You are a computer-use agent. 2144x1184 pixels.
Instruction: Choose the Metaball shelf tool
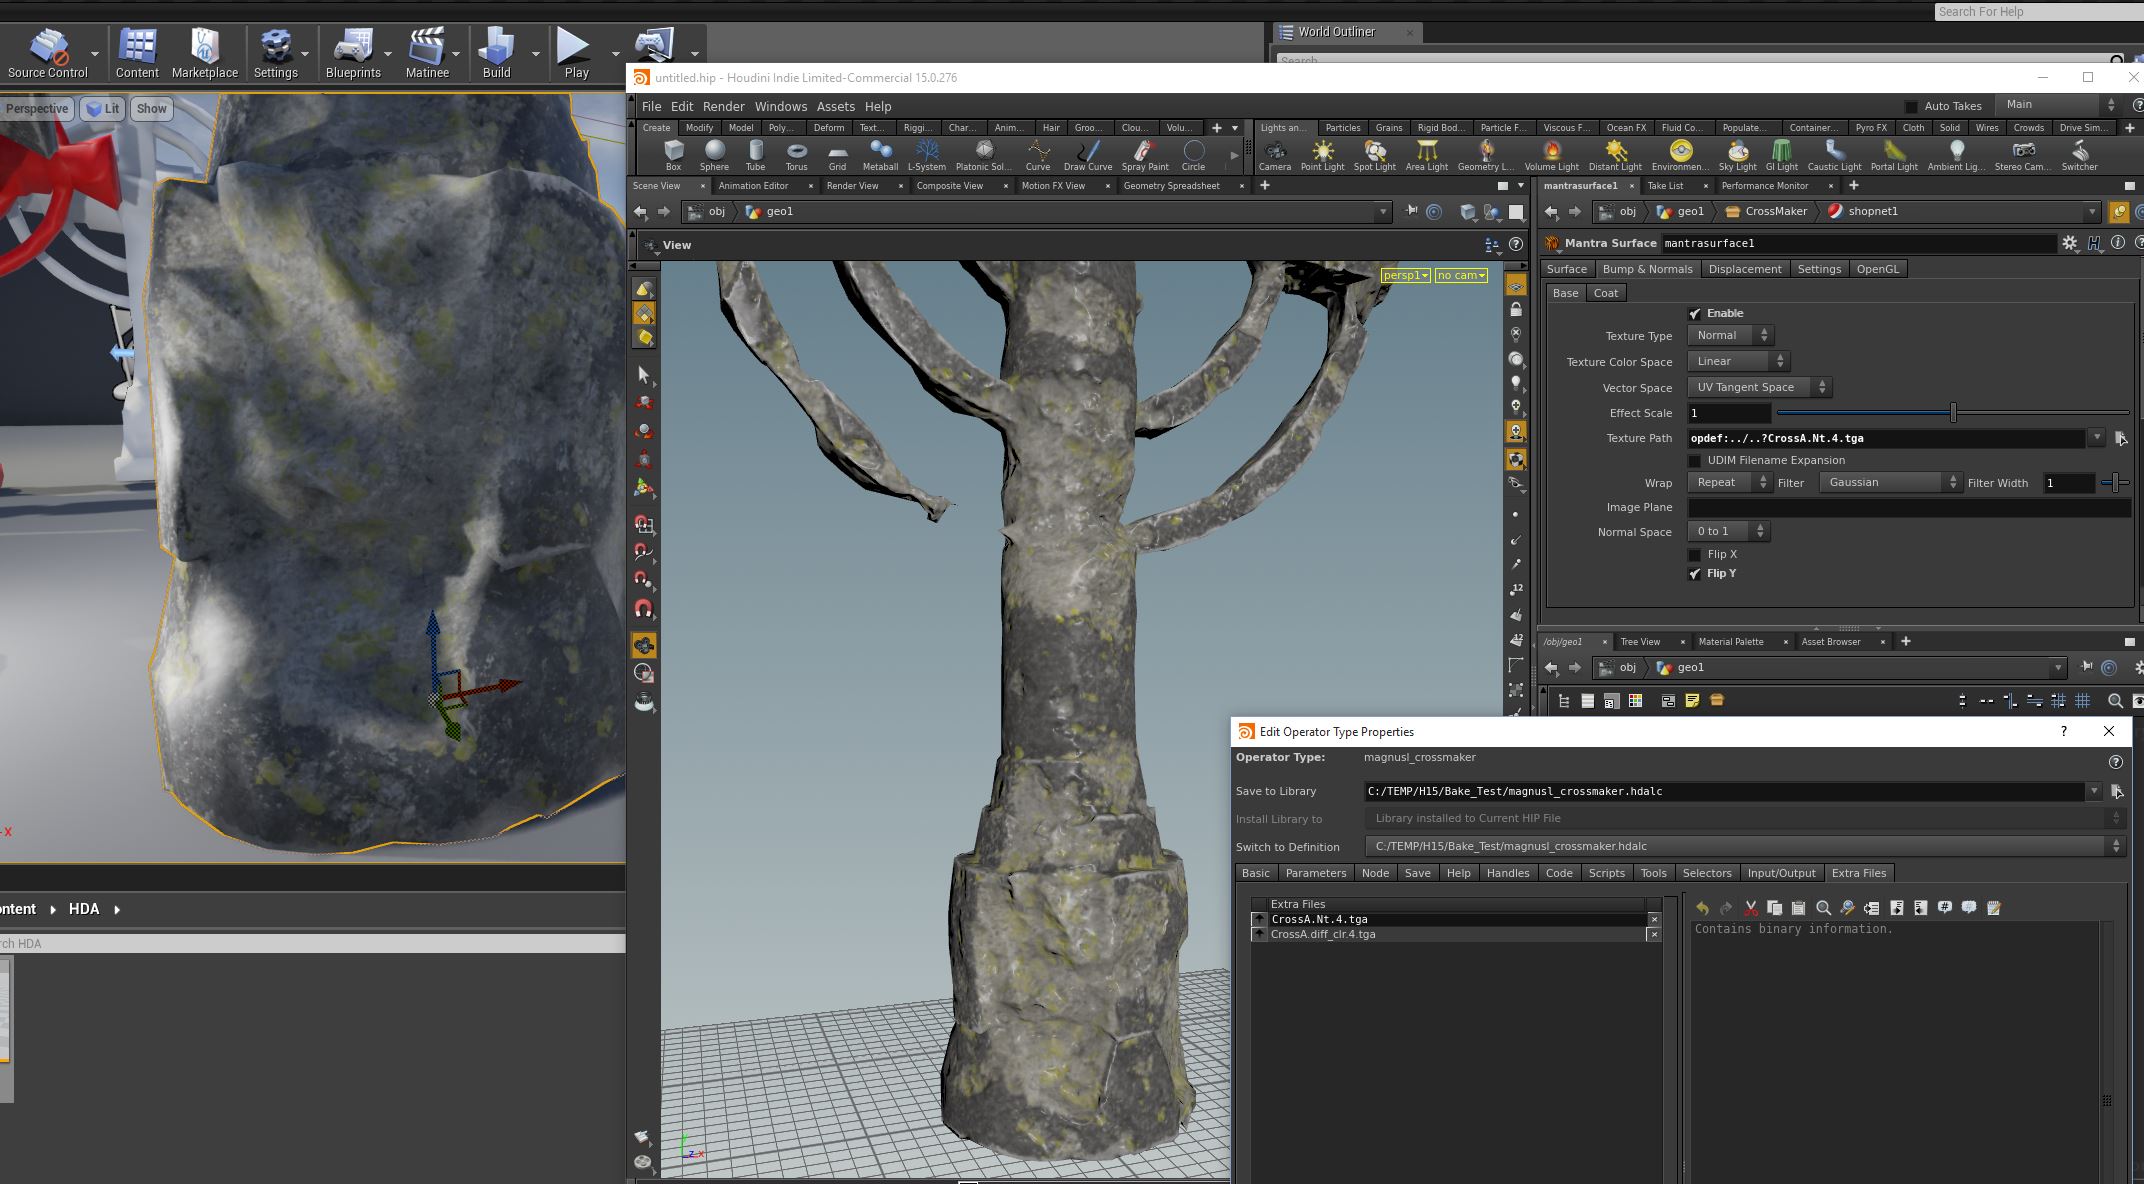pos(880,155)
